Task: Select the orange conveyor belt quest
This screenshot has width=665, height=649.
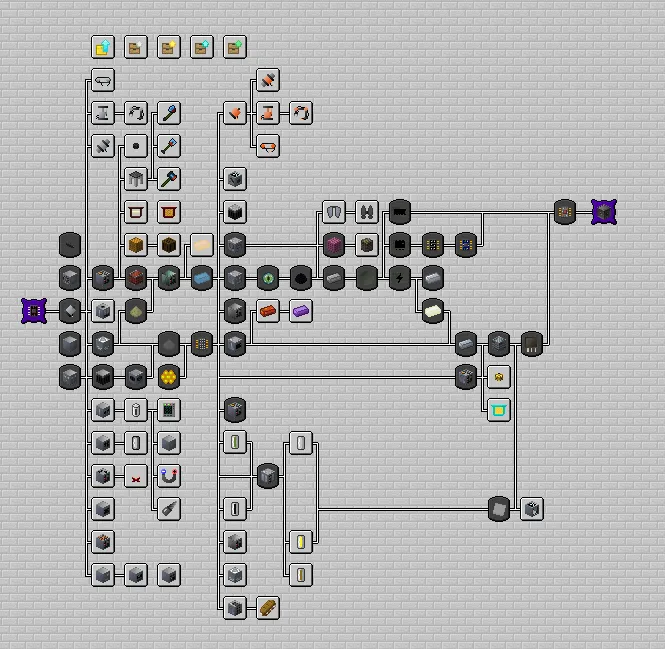Action: (268, 146)
